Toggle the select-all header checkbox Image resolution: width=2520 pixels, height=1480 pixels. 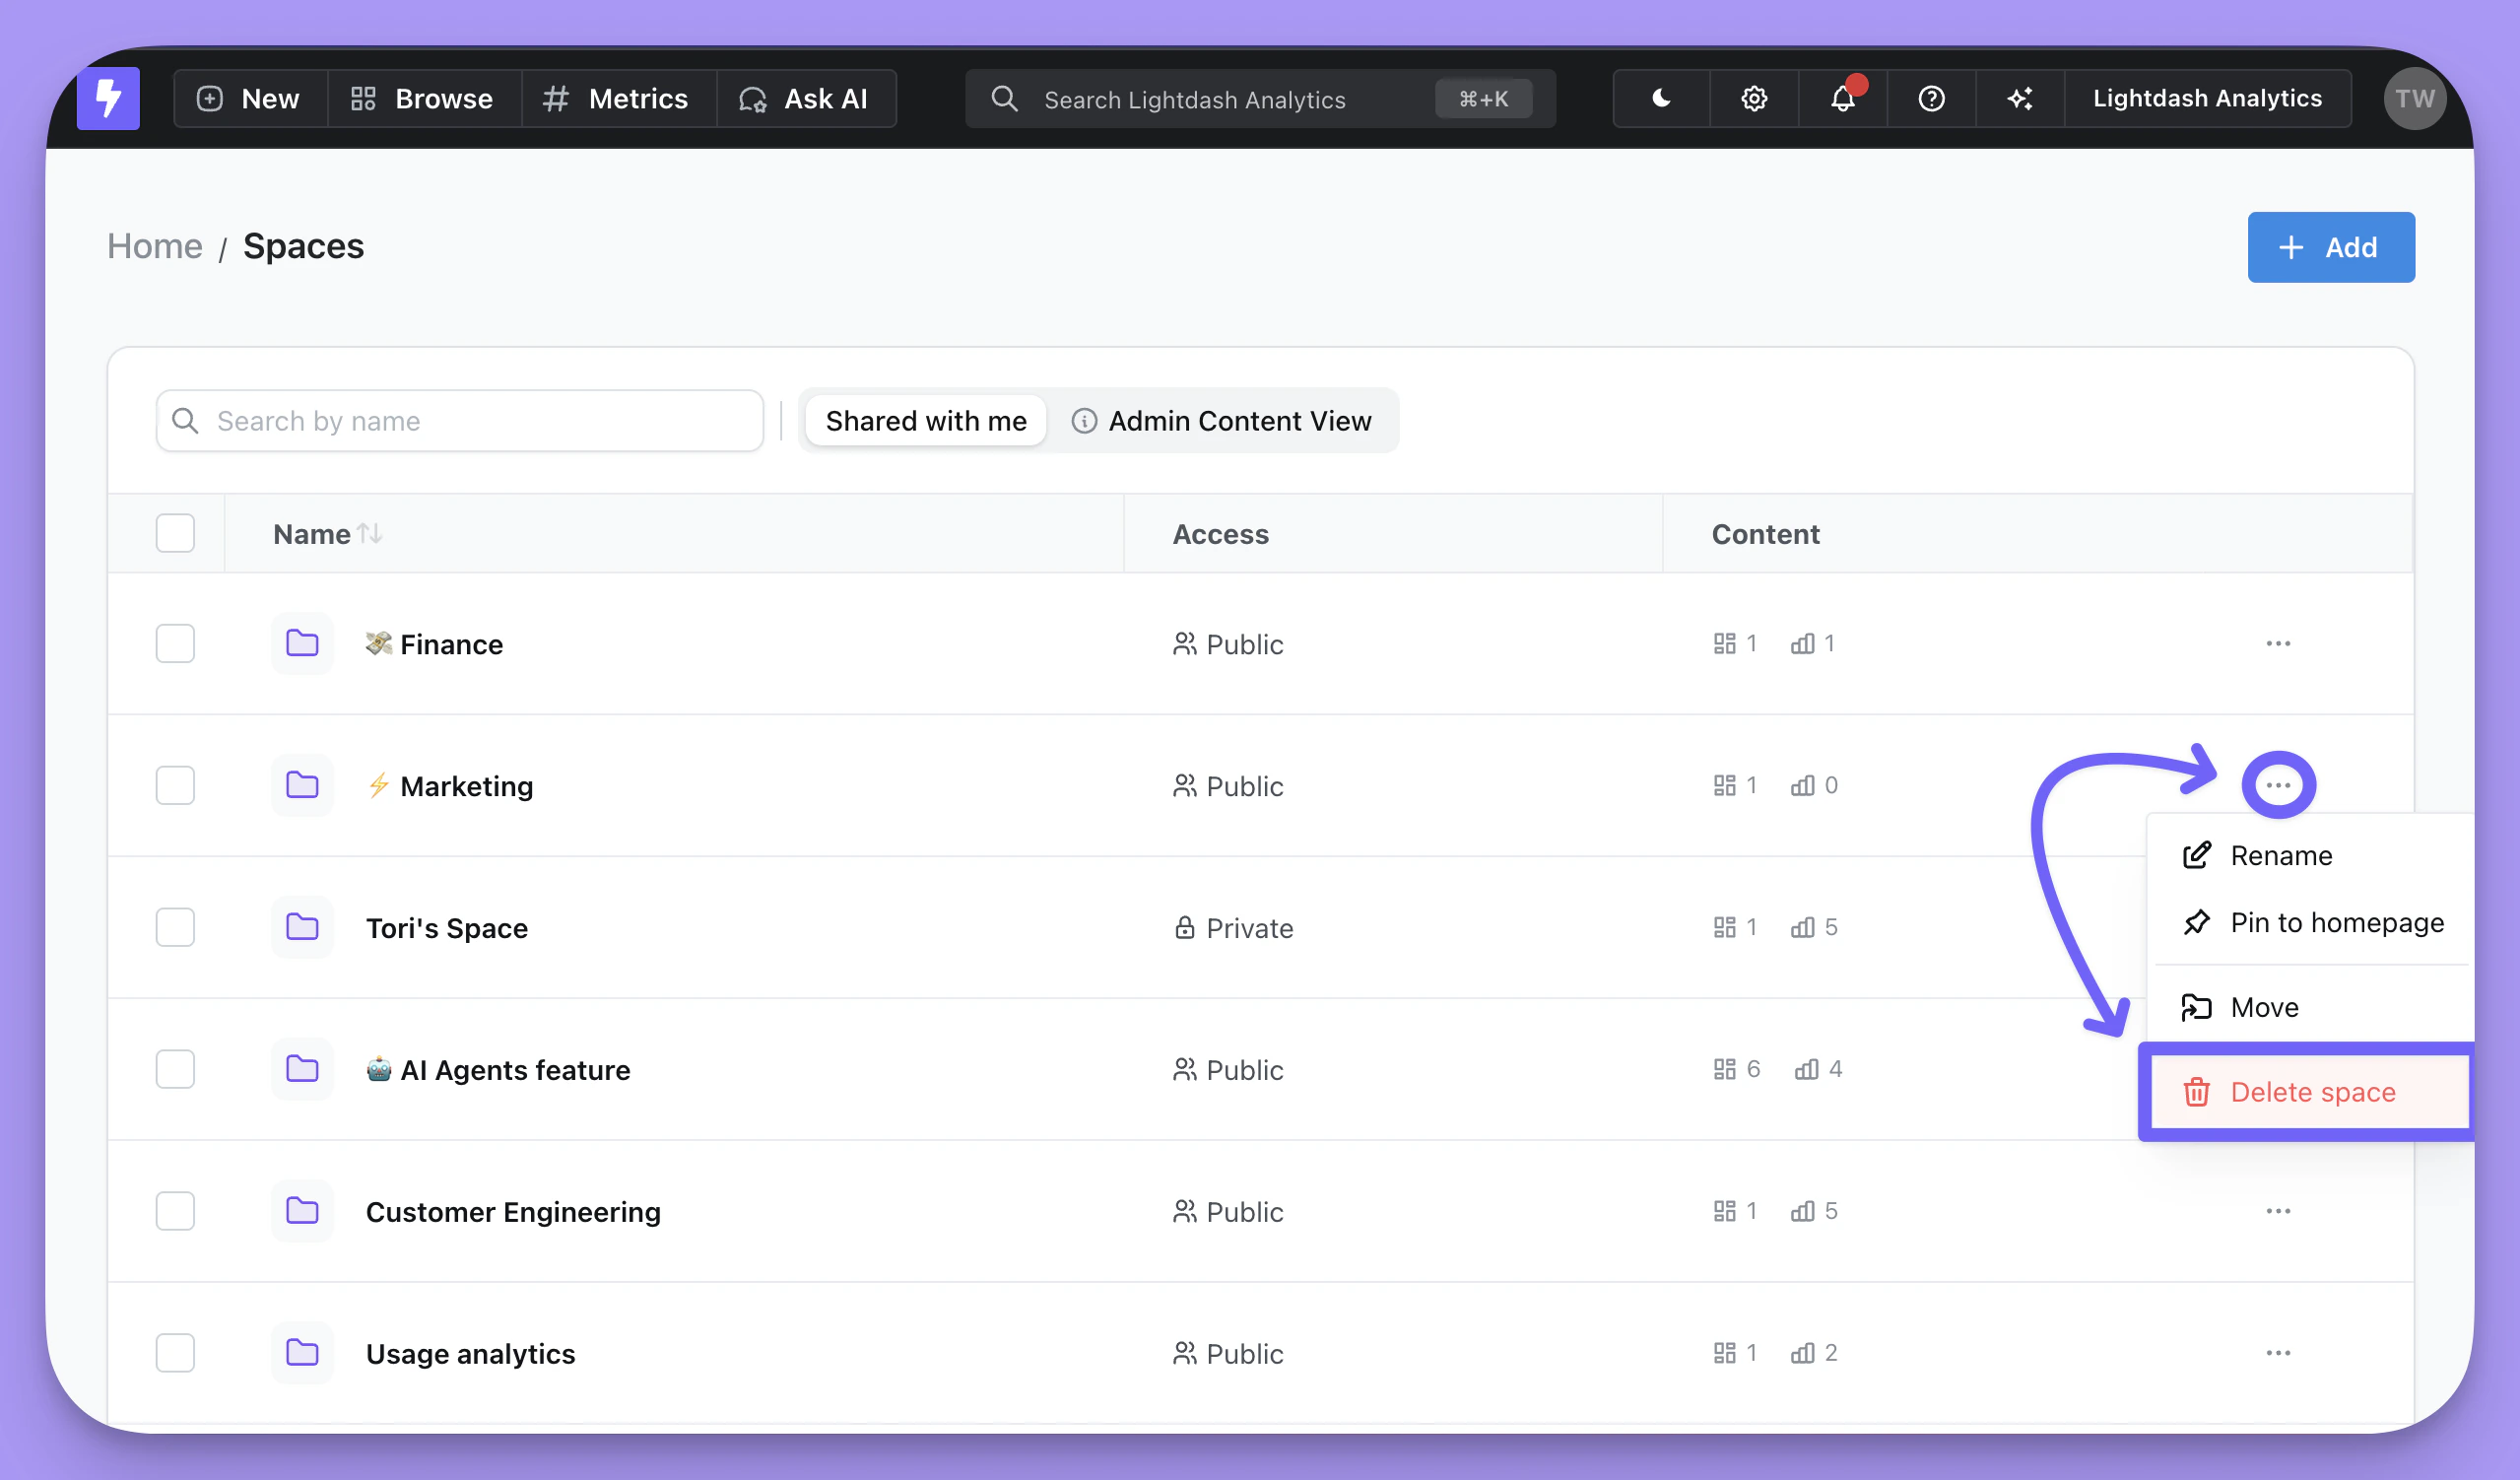point(175,533)
